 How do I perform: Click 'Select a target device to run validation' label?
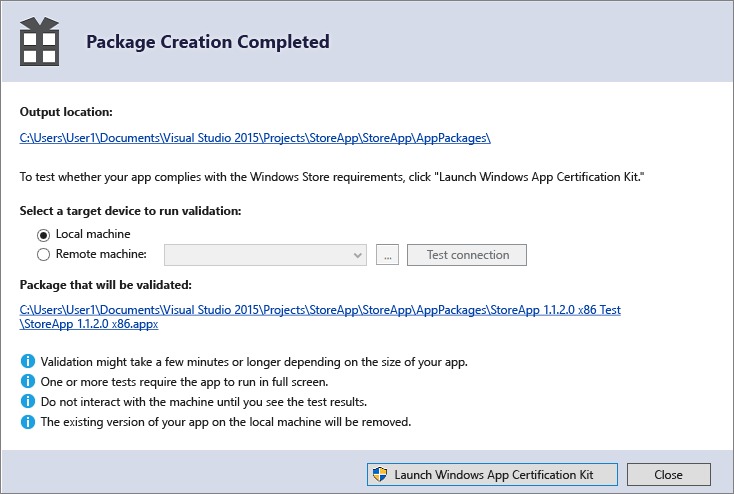point(130,211)
